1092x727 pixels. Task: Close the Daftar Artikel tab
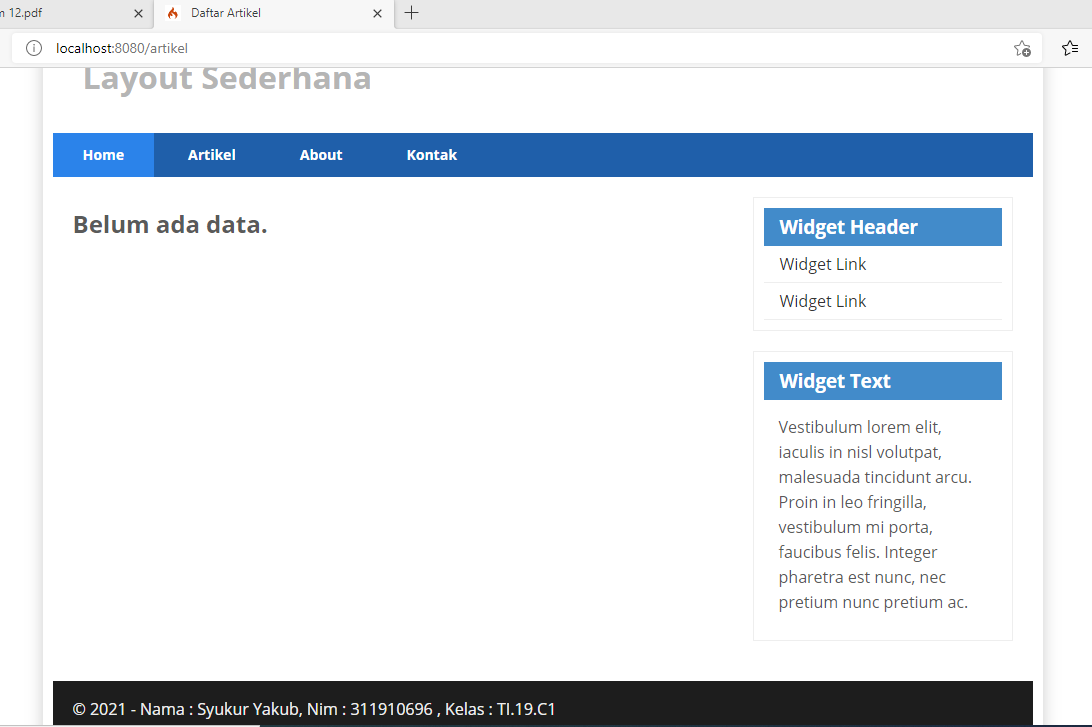378,14
